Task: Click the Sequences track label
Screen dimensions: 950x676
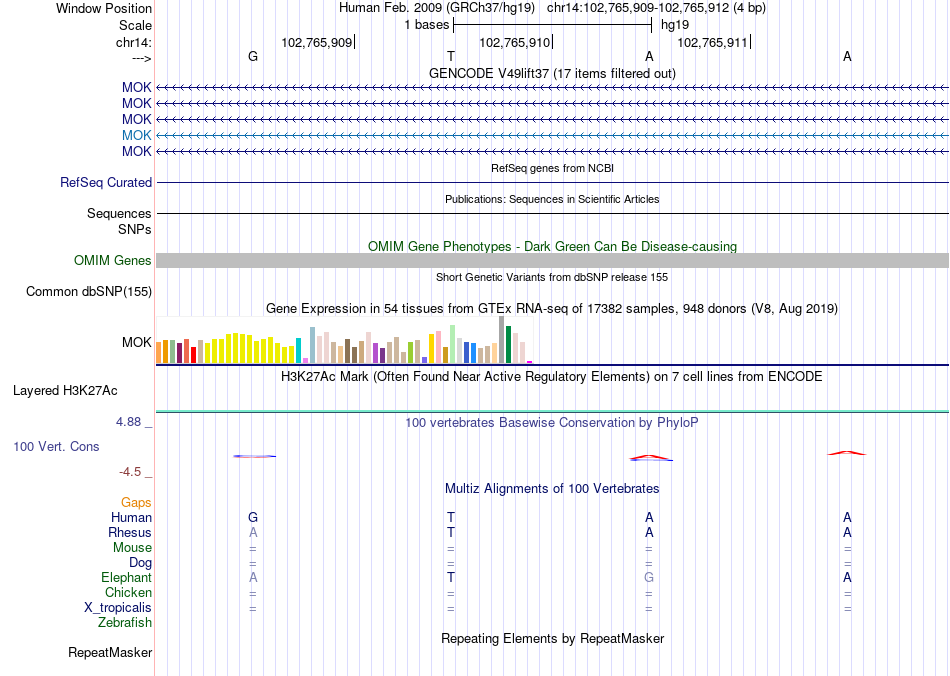Action: (x=119, y=213)
